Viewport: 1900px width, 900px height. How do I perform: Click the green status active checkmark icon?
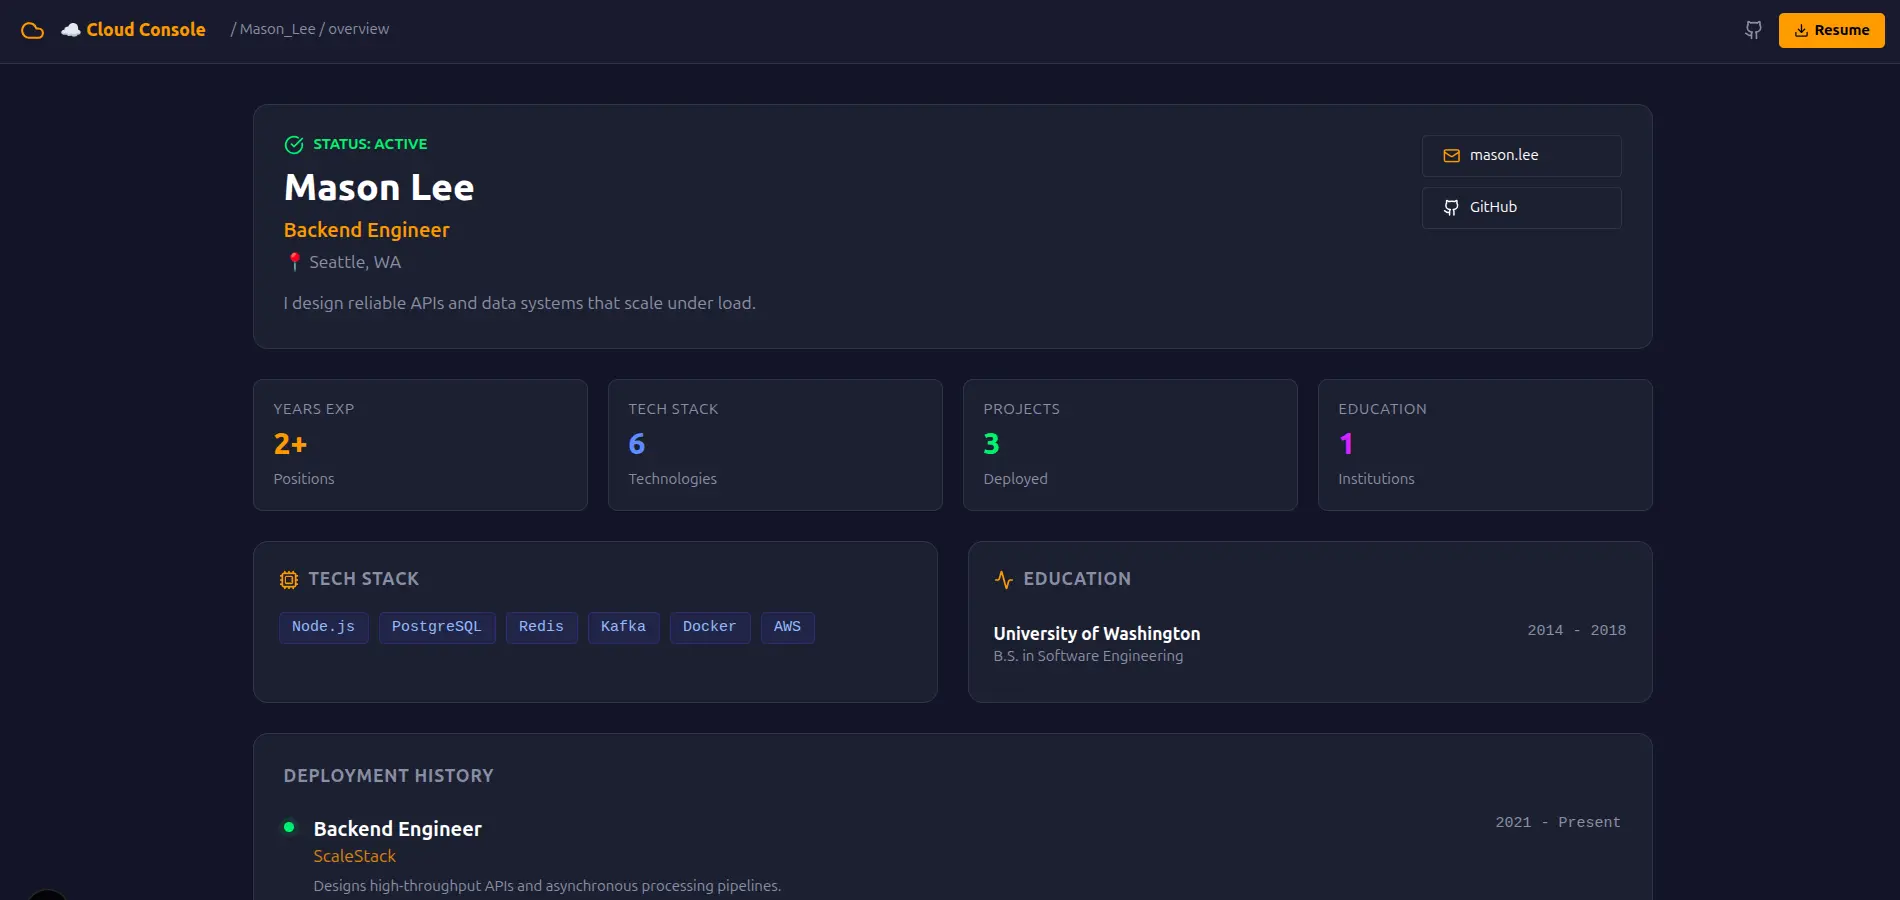tap(294, 145)
